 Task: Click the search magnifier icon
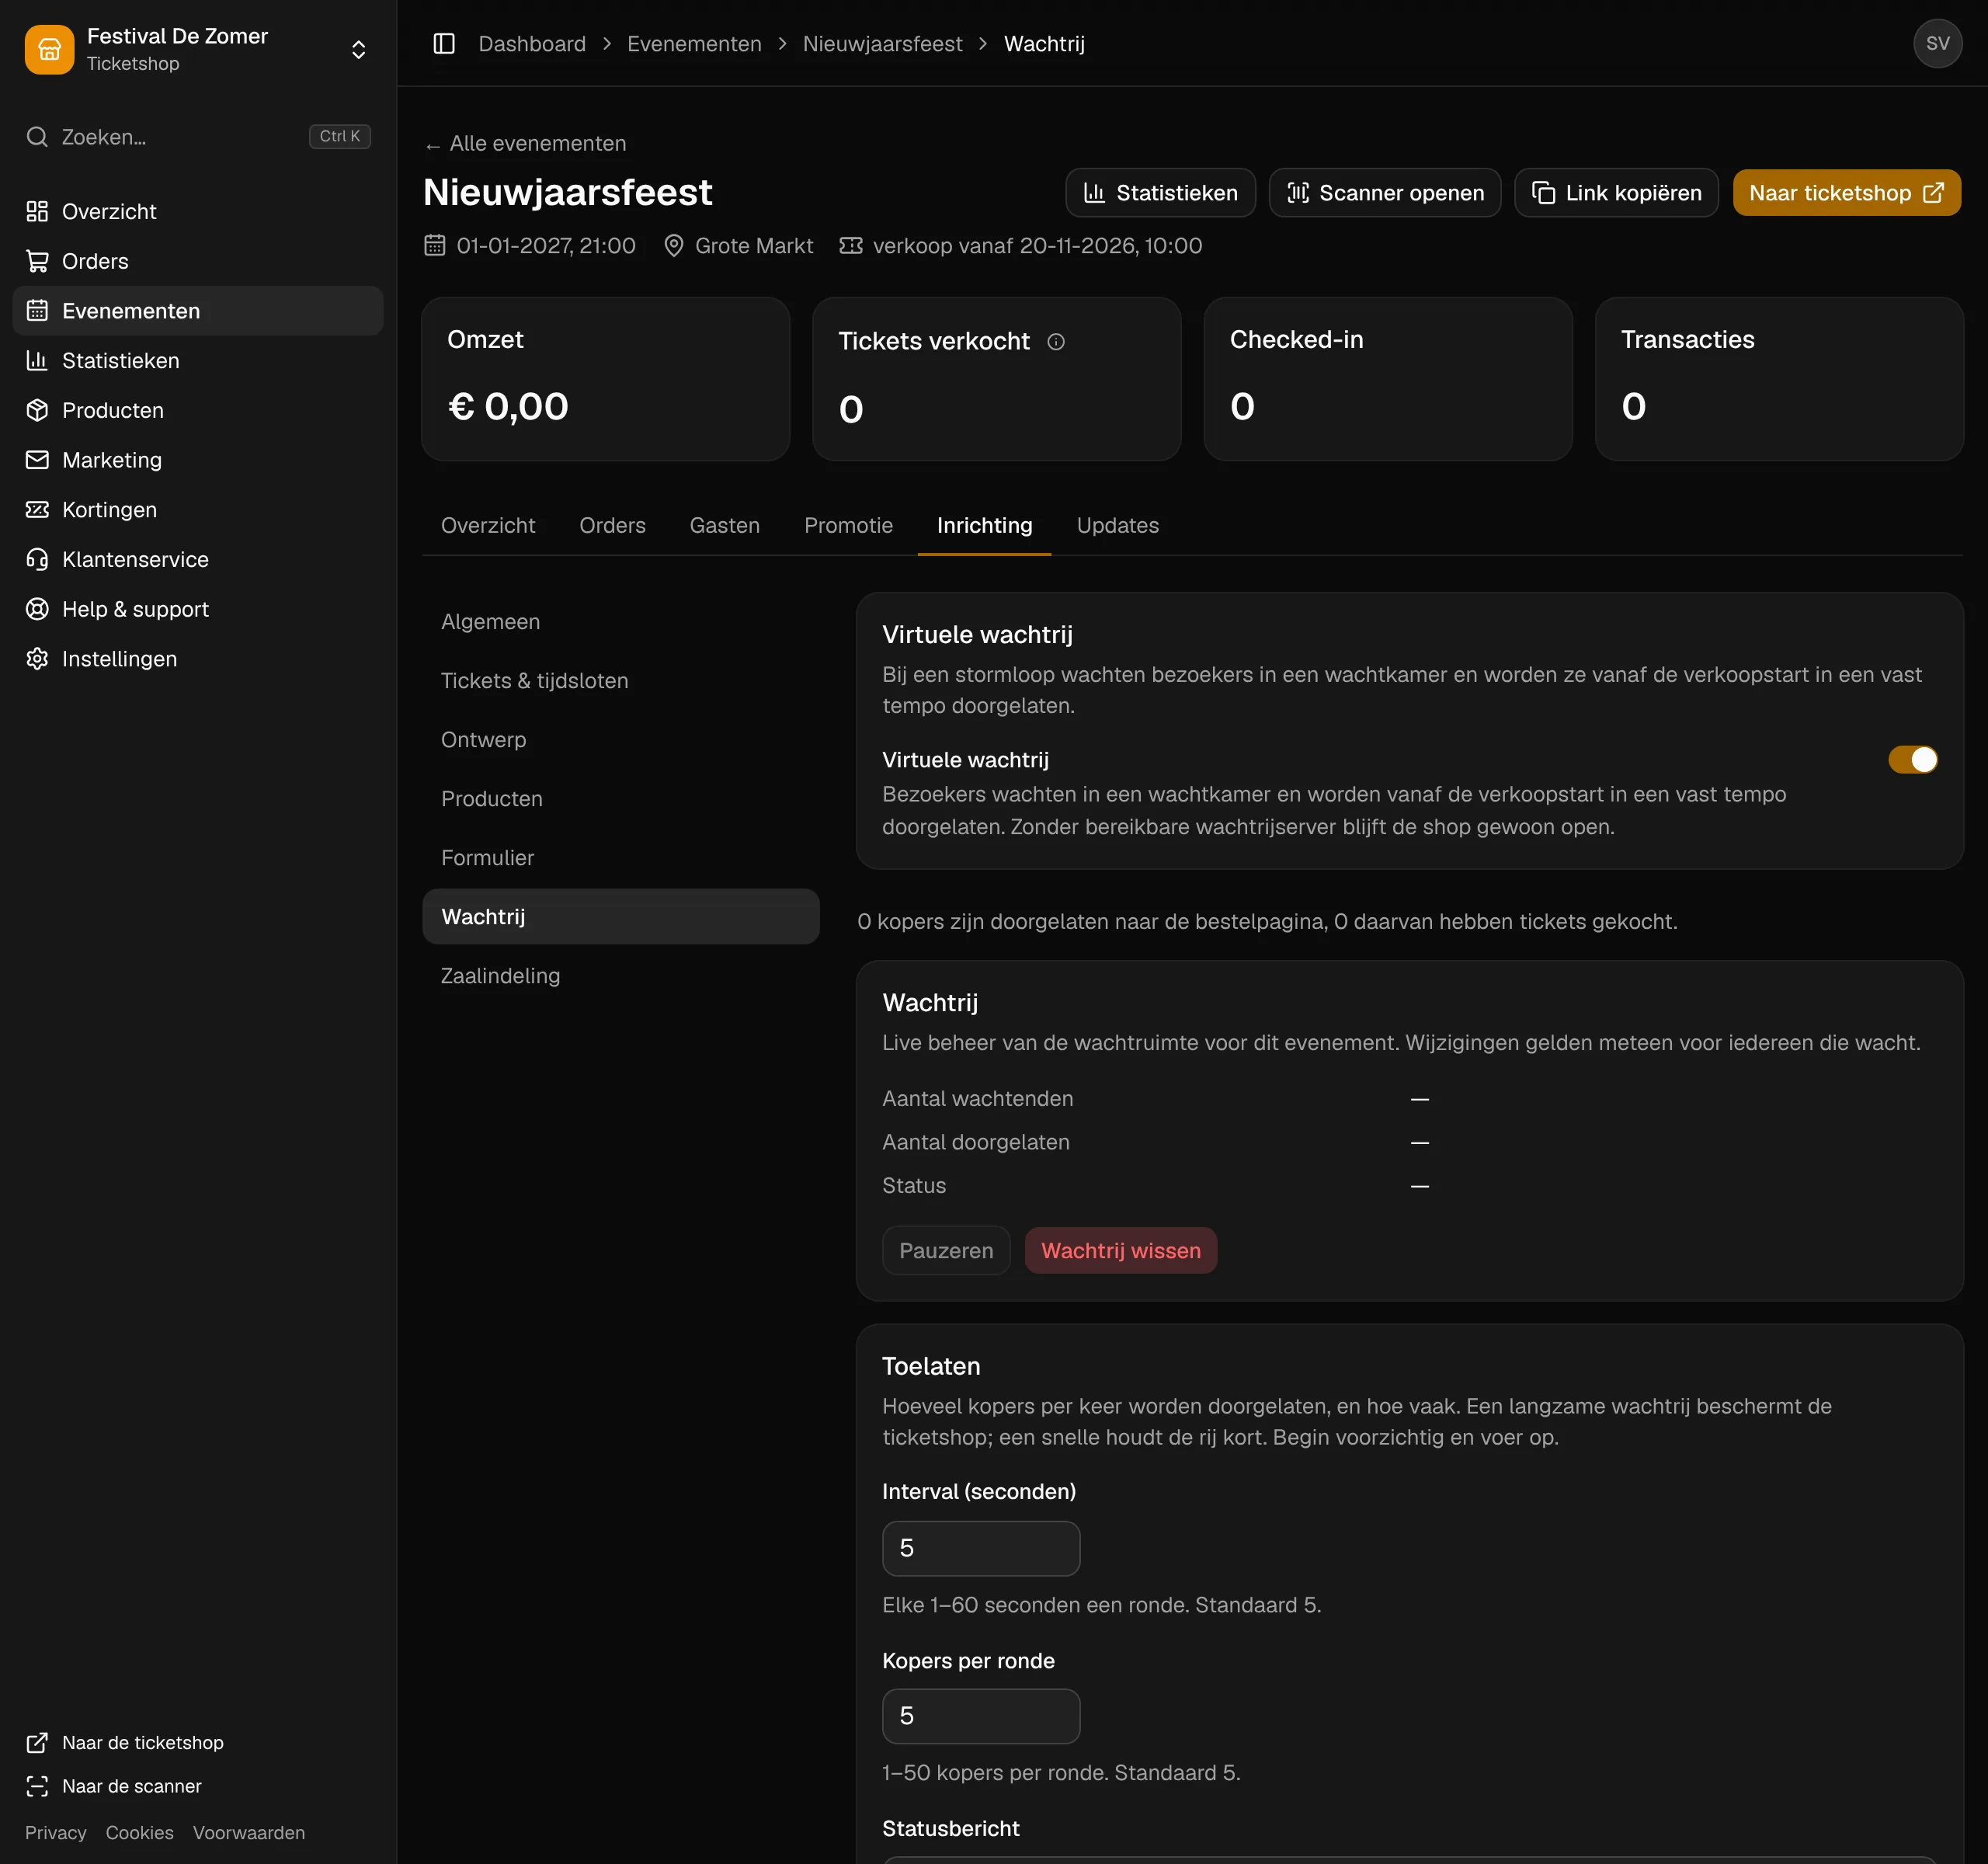coord(37,137)
